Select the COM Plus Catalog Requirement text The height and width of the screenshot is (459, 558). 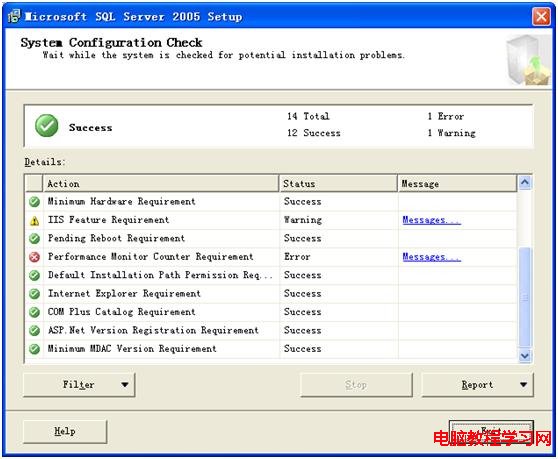click(122, 312)
